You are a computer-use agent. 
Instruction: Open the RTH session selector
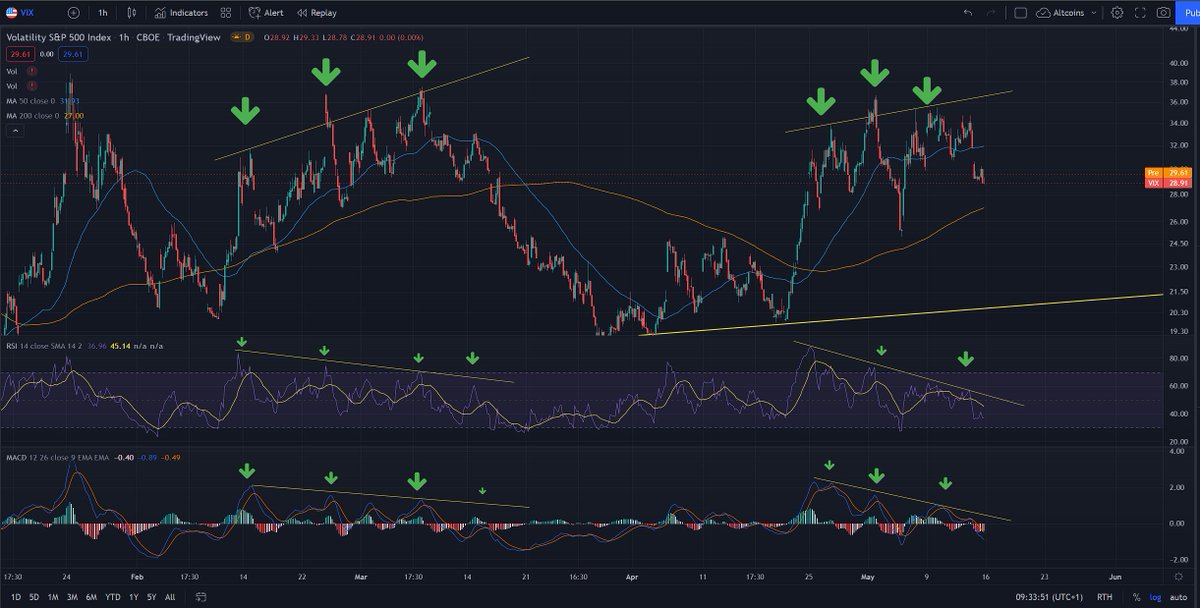click(1105, 597)
